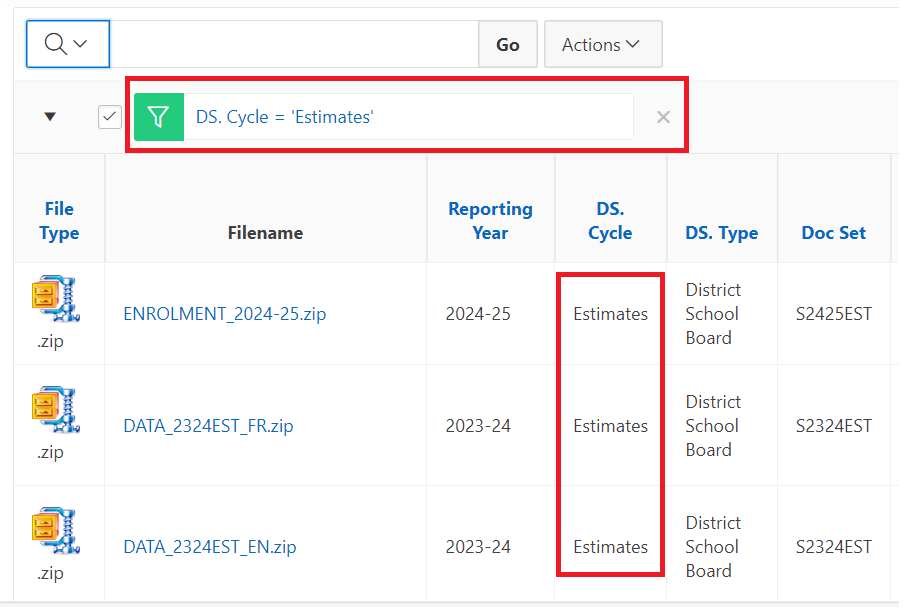Click the green filter funnel icon

pos(159,117)
